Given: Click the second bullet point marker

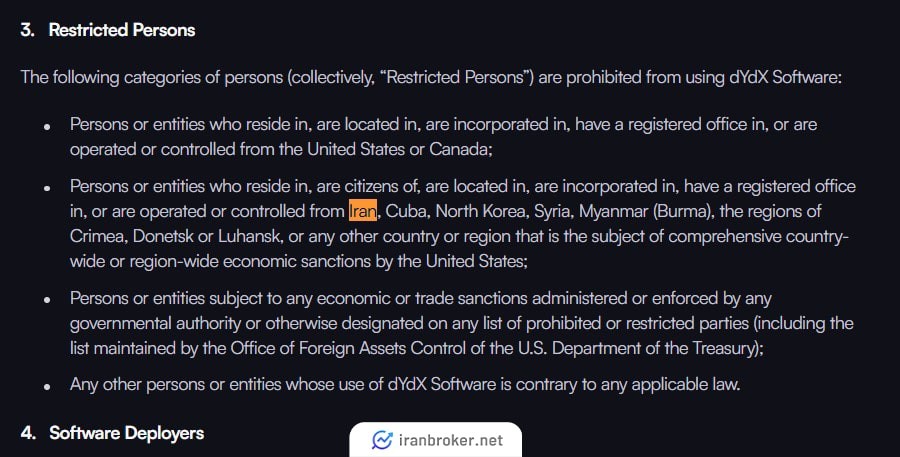Looking at the screenshot, I should point(47,188).
